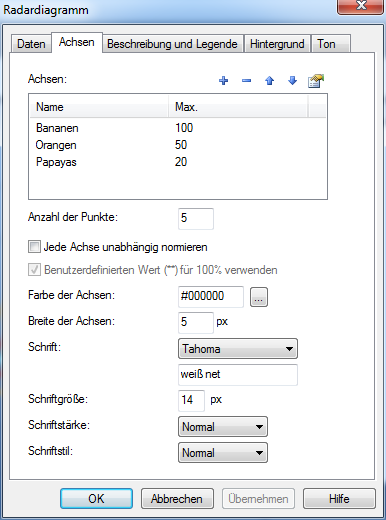386x520 pixels.
Task: Open axis properties icon
Action: pos(316,81)
